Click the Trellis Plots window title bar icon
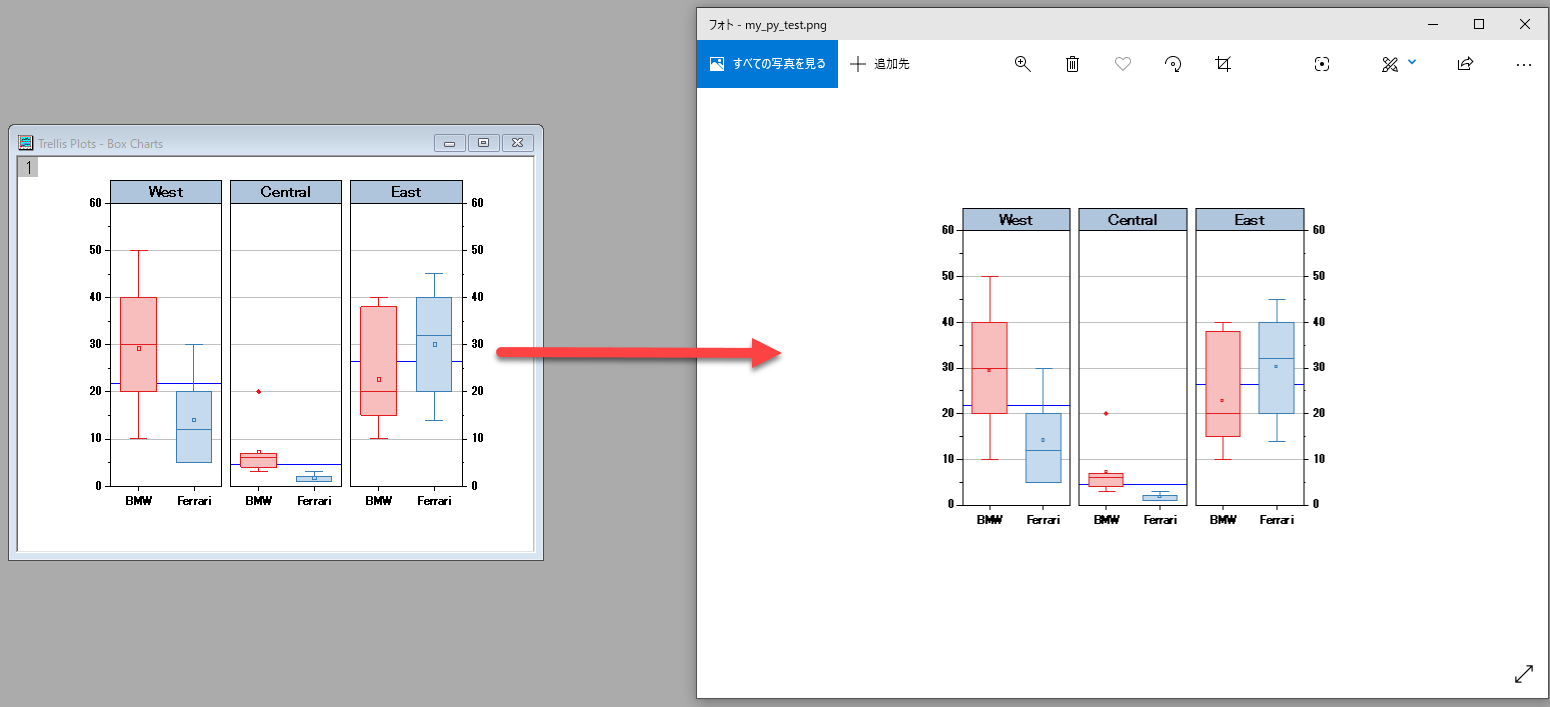Viewport: 1550px width, 707px height. tap(26, 143)
